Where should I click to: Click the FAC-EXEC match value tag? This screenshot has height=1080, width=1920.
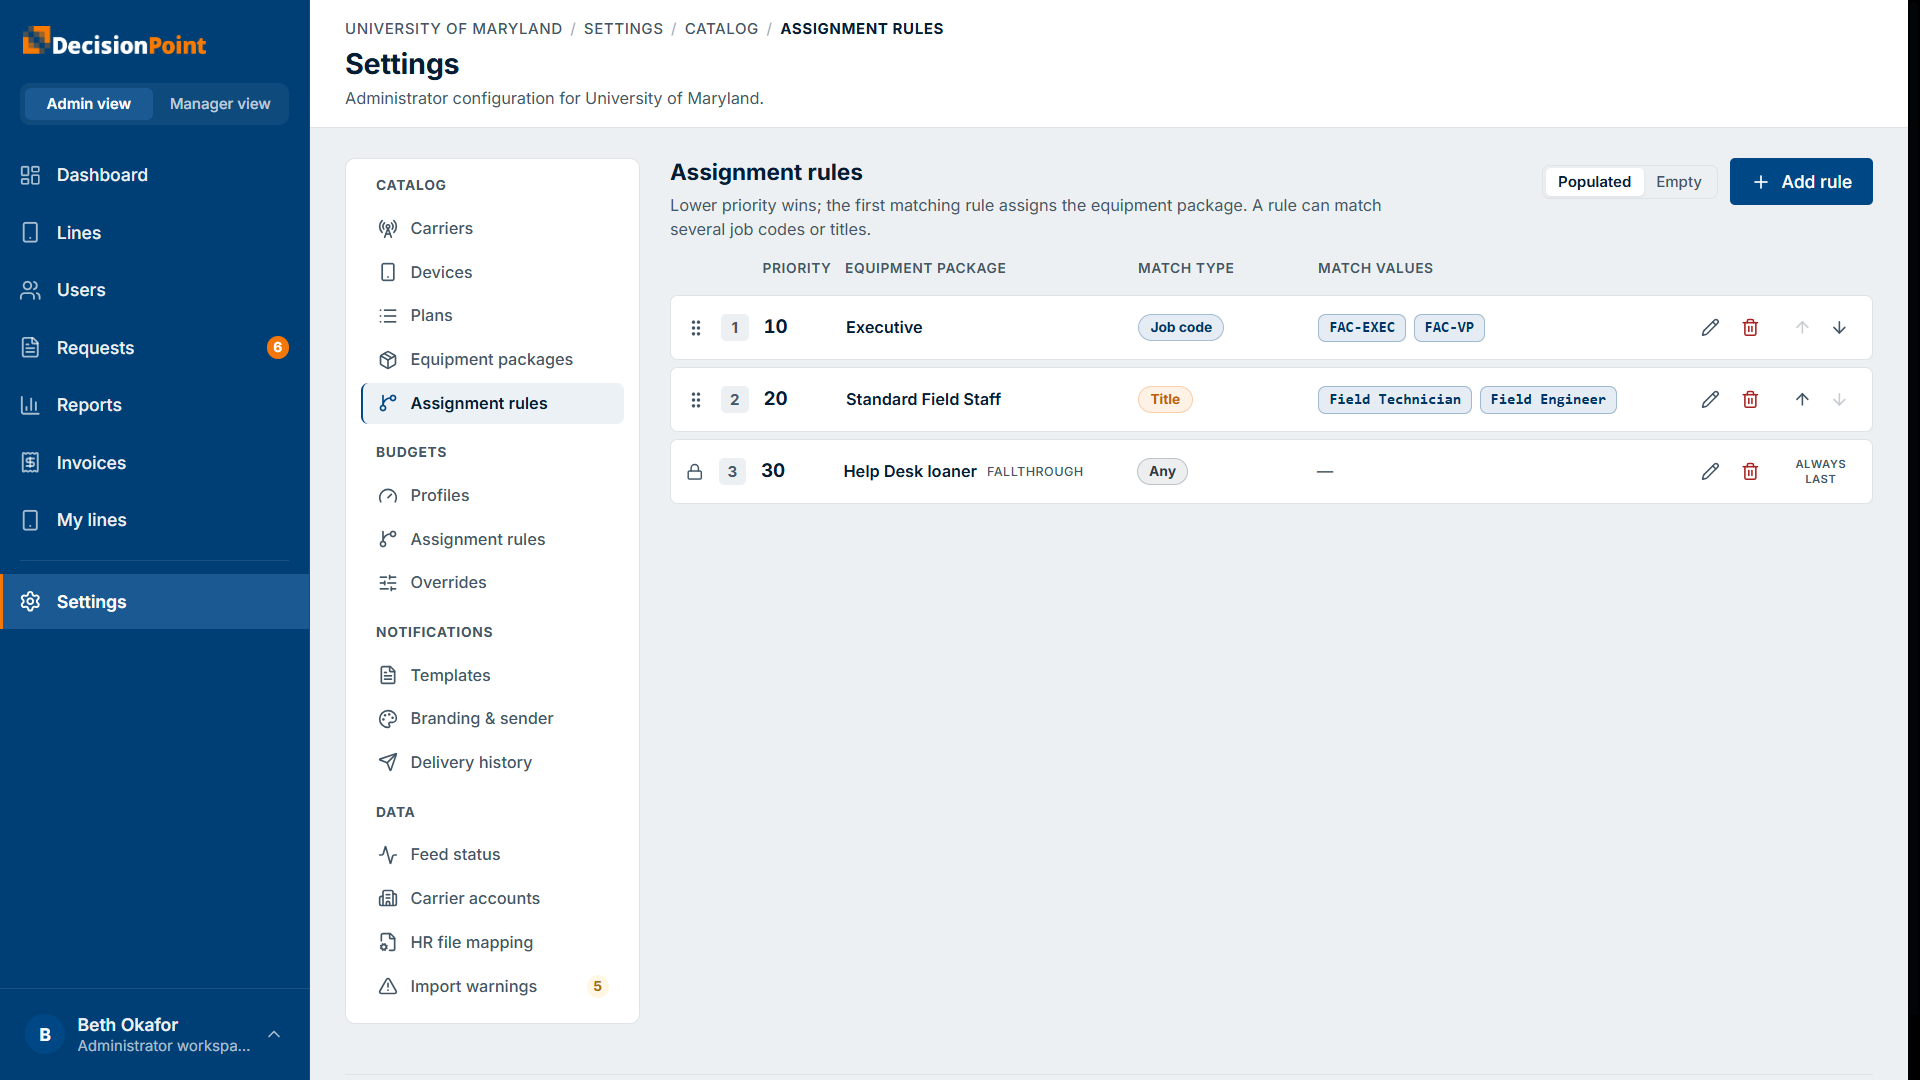tap(1361, 328)
